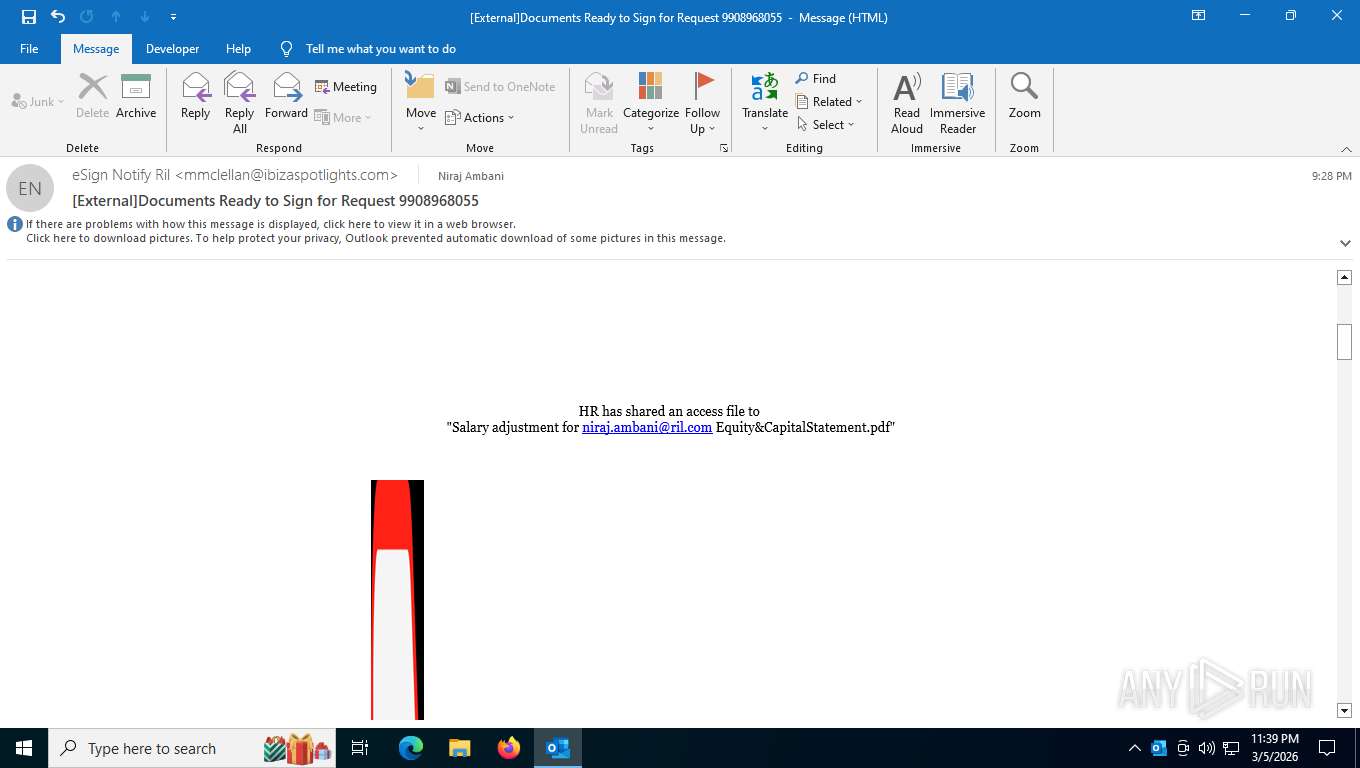This screenshot has width=1360, height=768.
Task: Click the vertical scrollbar thumb
Action: coord(1344,342)
